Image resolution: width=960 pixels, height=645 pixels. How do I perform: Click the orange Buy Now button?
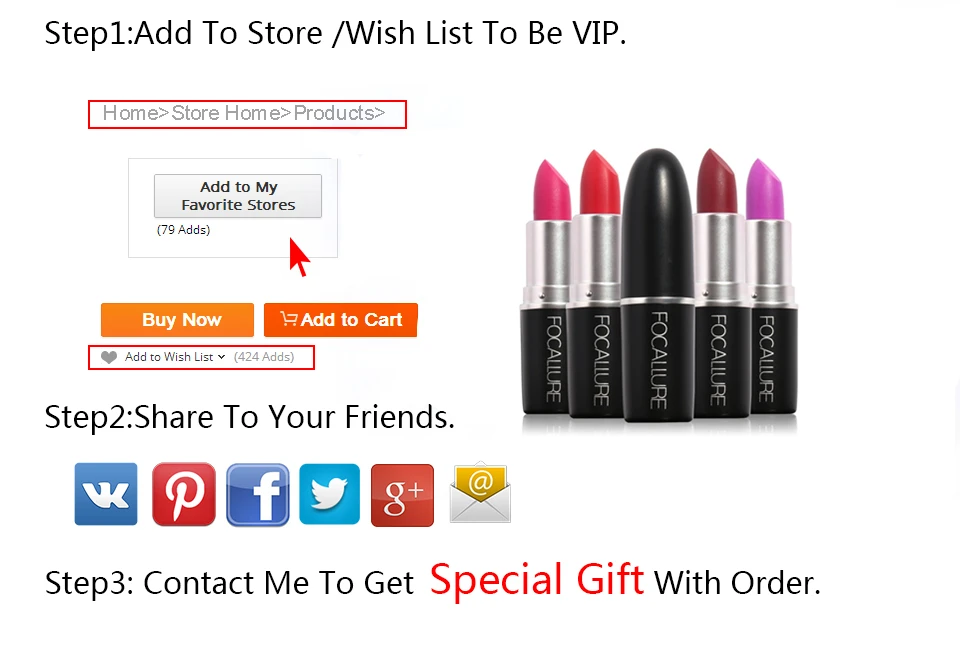(178, 319)
